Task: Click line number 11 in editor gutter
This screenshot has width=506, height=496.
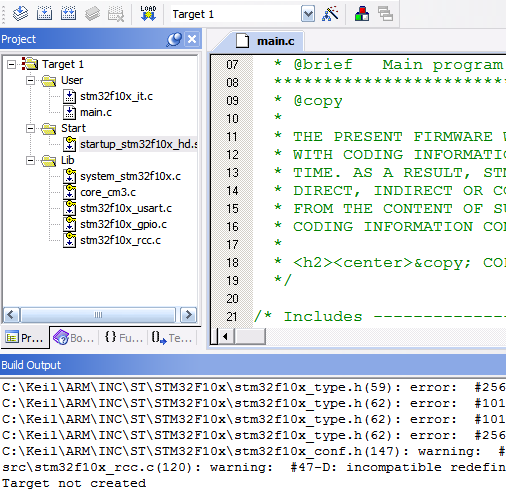Action: click(232, 137)
